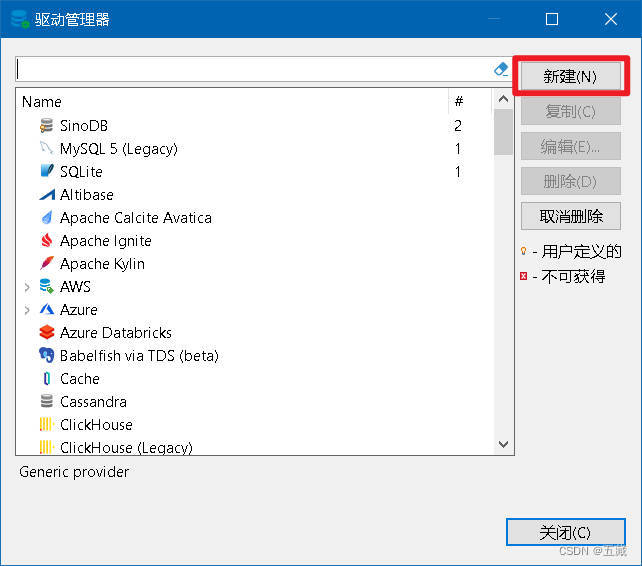Click the Apache Calcite Avatica icon
Screen dimensions: 642x566
coord(47,217)
